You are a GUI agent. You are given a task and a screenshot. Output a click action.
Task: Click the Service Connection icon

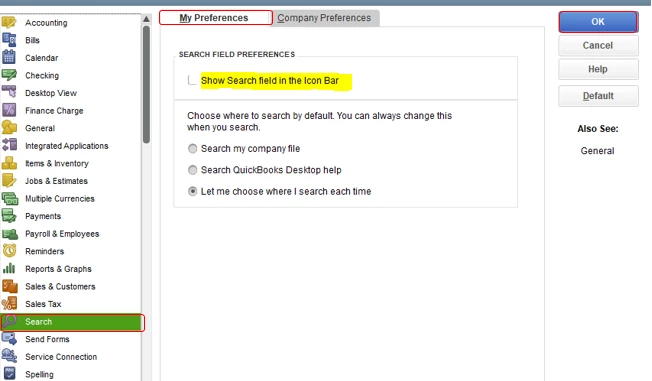pos(9,356)
